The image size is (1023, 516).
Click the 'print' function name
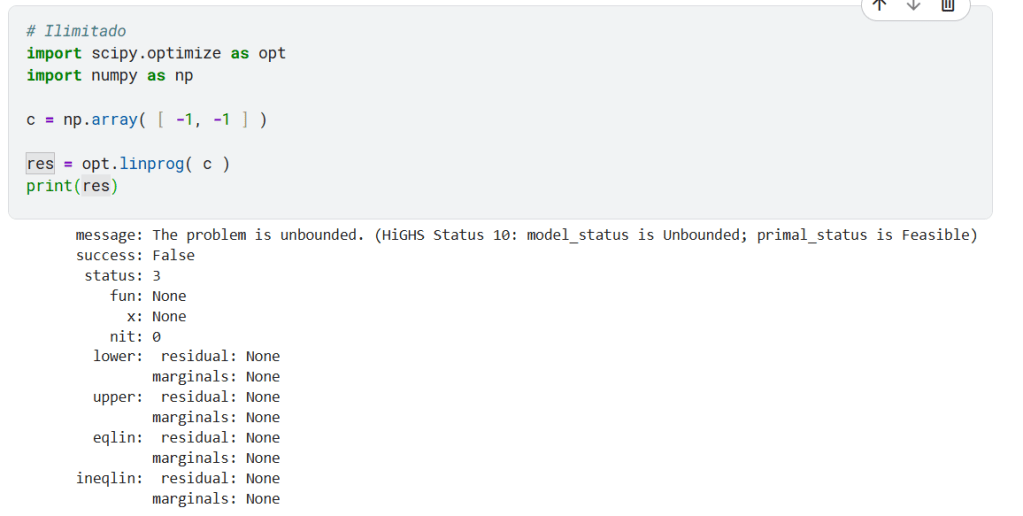point(47,185)
